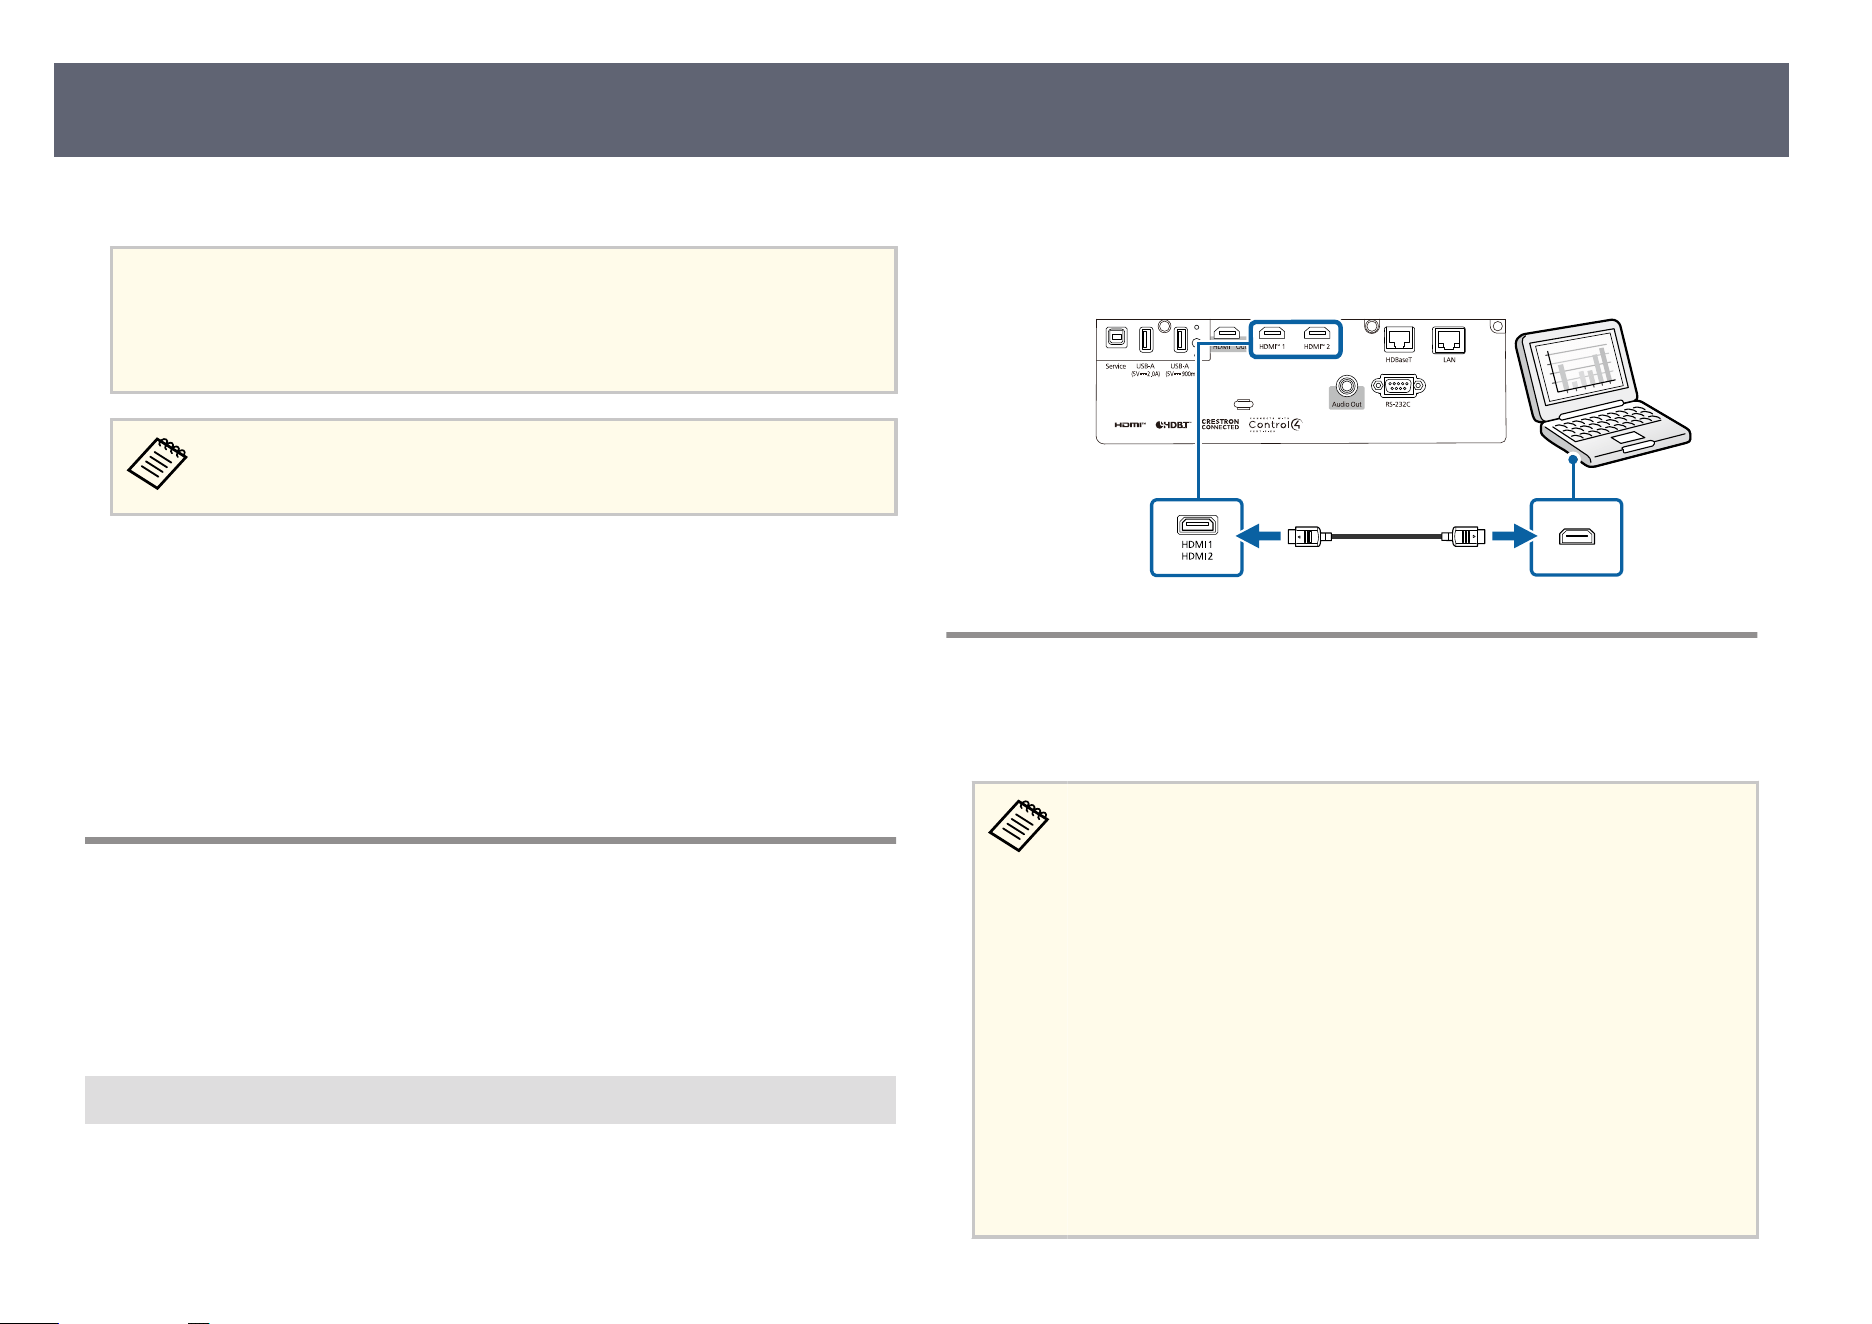Click the HDMI cable in the diagram
This screenshot has width=1872, height=1324.
coord(1386,537)
